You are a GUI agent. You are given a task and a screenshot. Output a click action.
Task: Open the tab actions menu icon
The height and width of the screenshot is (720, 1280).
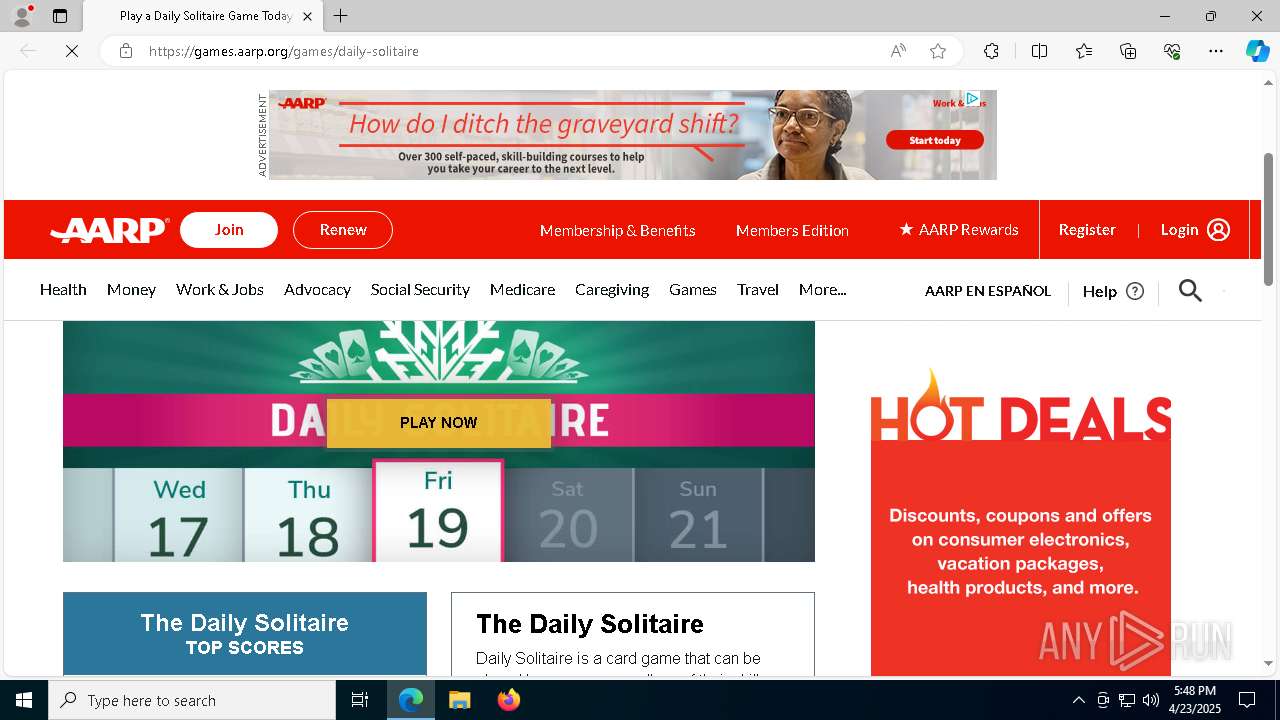point(60,16)
